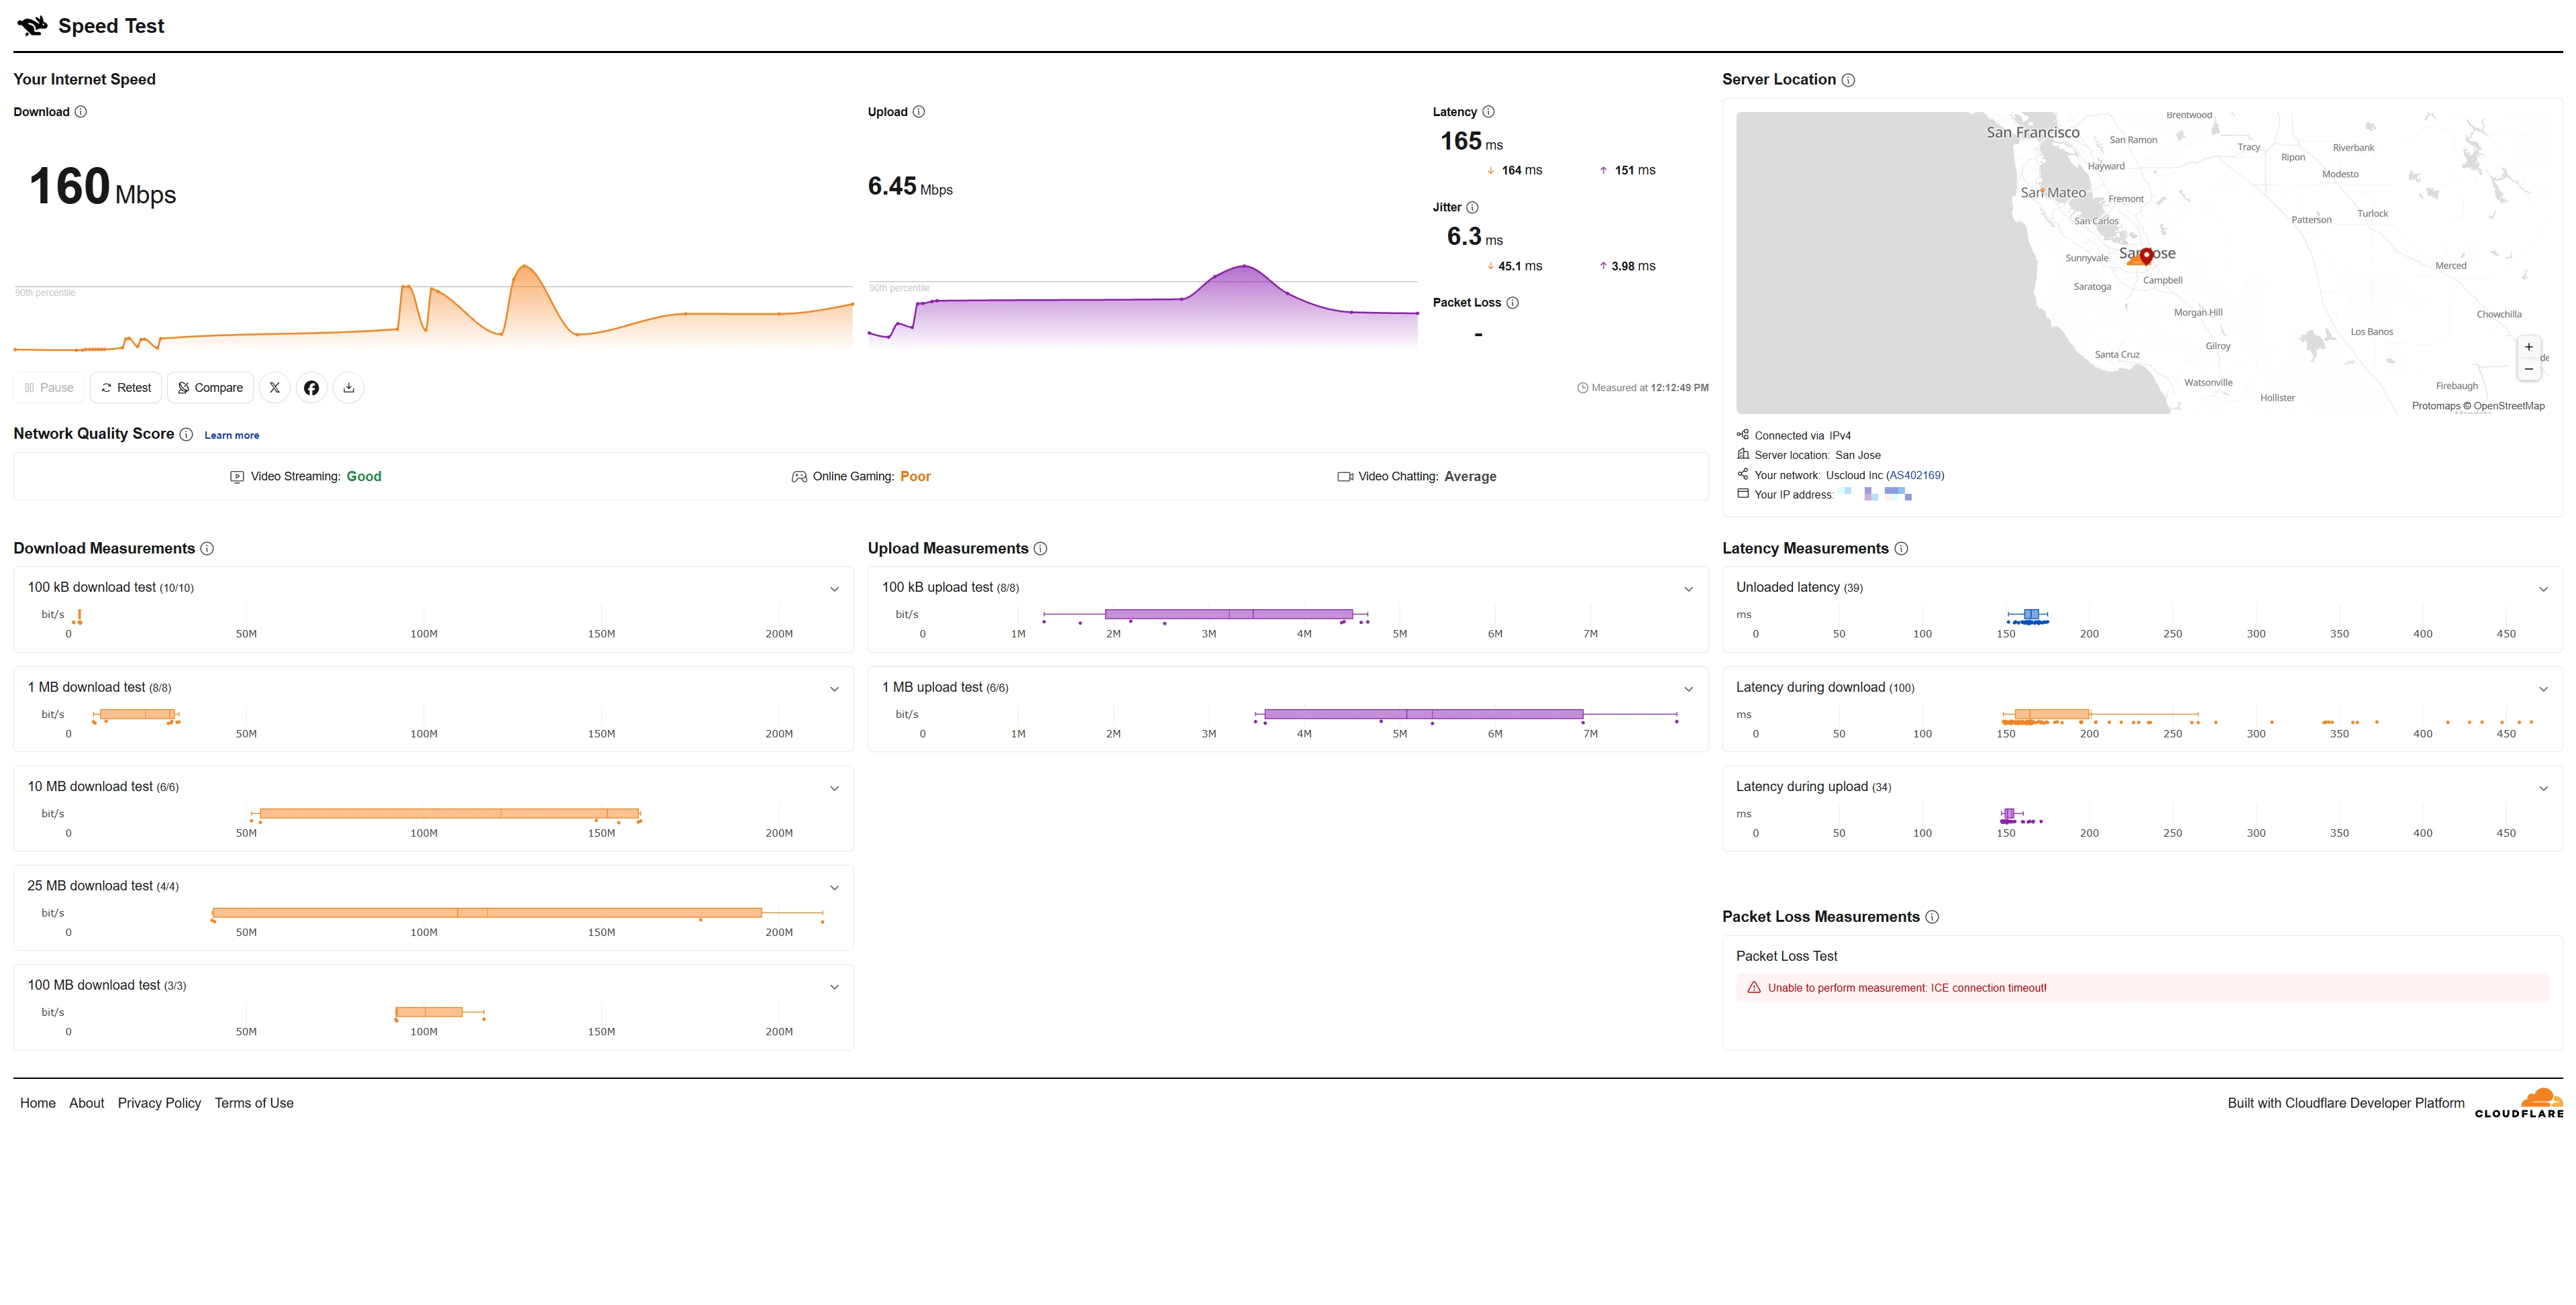Click the Speed Test logo icon

click(x=32, y=26)
